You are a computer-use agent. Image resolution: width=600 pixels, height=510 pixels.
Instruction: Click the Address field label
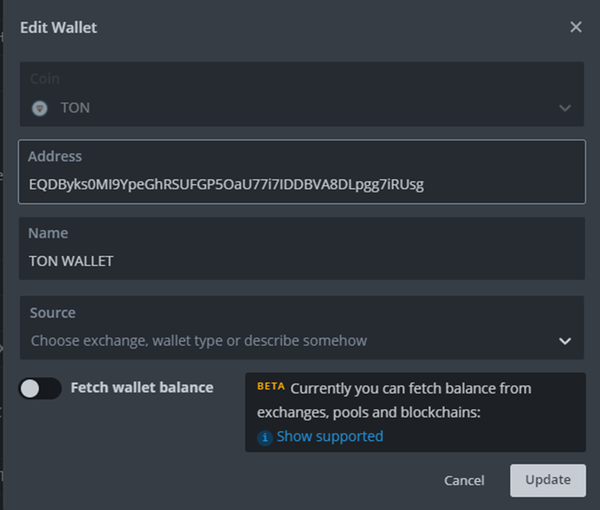click(55, 156)
